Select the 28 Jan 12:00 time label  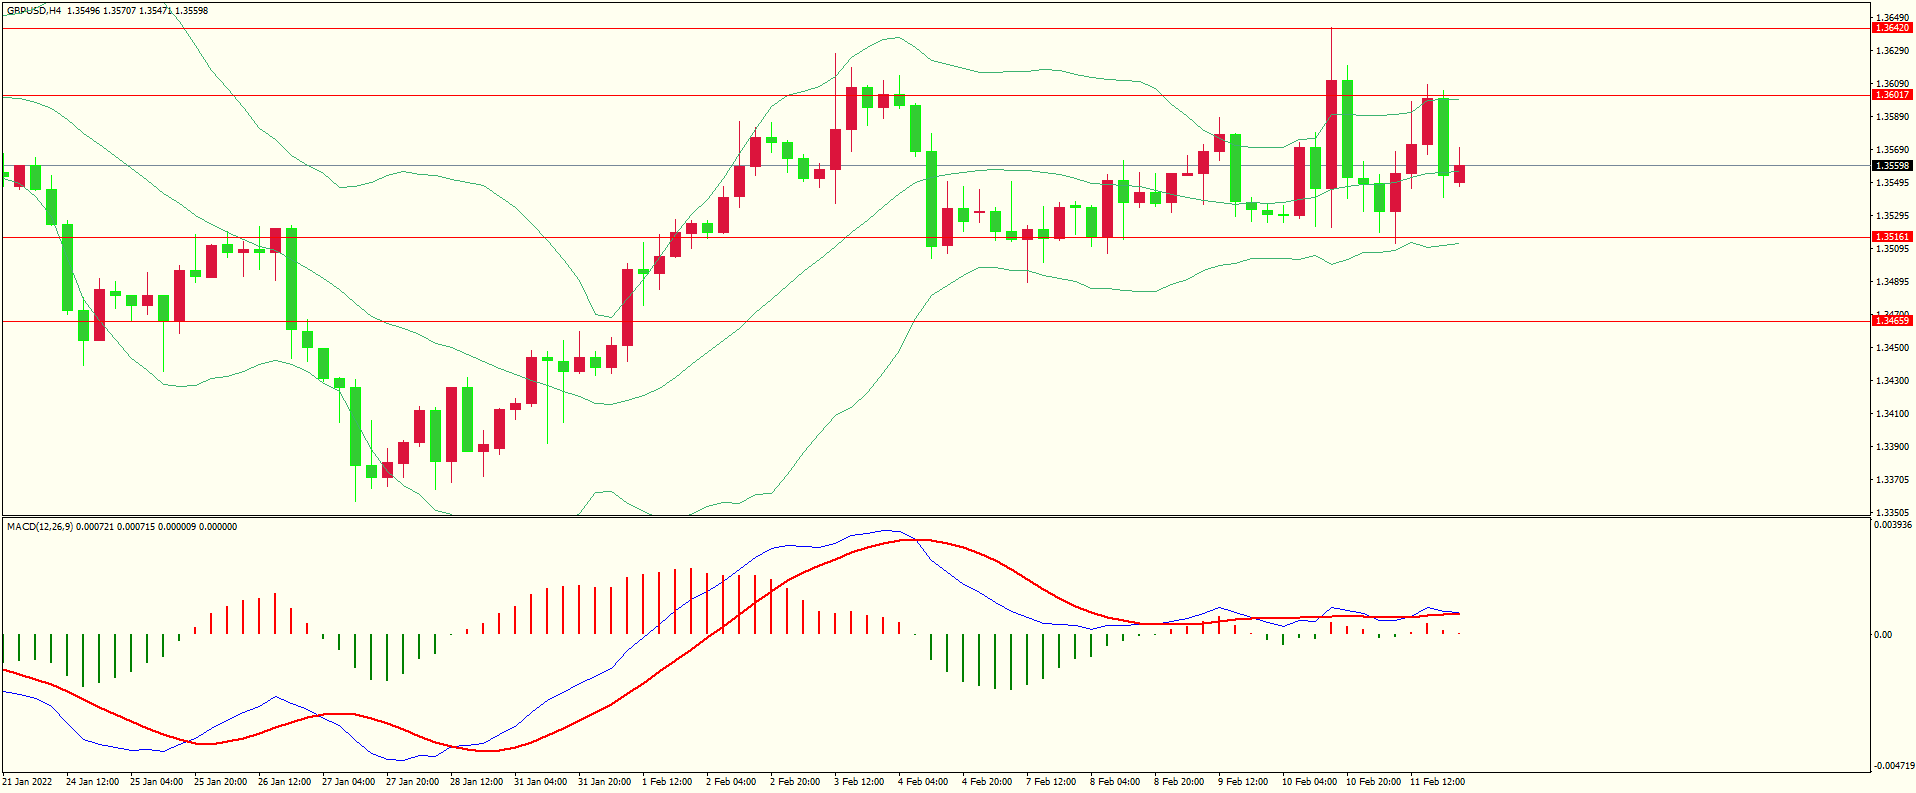click(476, 782)
